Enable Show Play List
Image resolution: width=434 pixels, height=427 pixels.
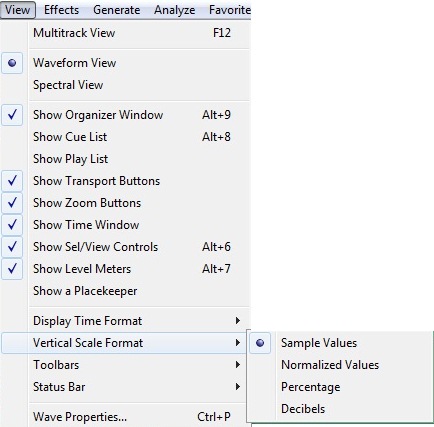(126, 159)
